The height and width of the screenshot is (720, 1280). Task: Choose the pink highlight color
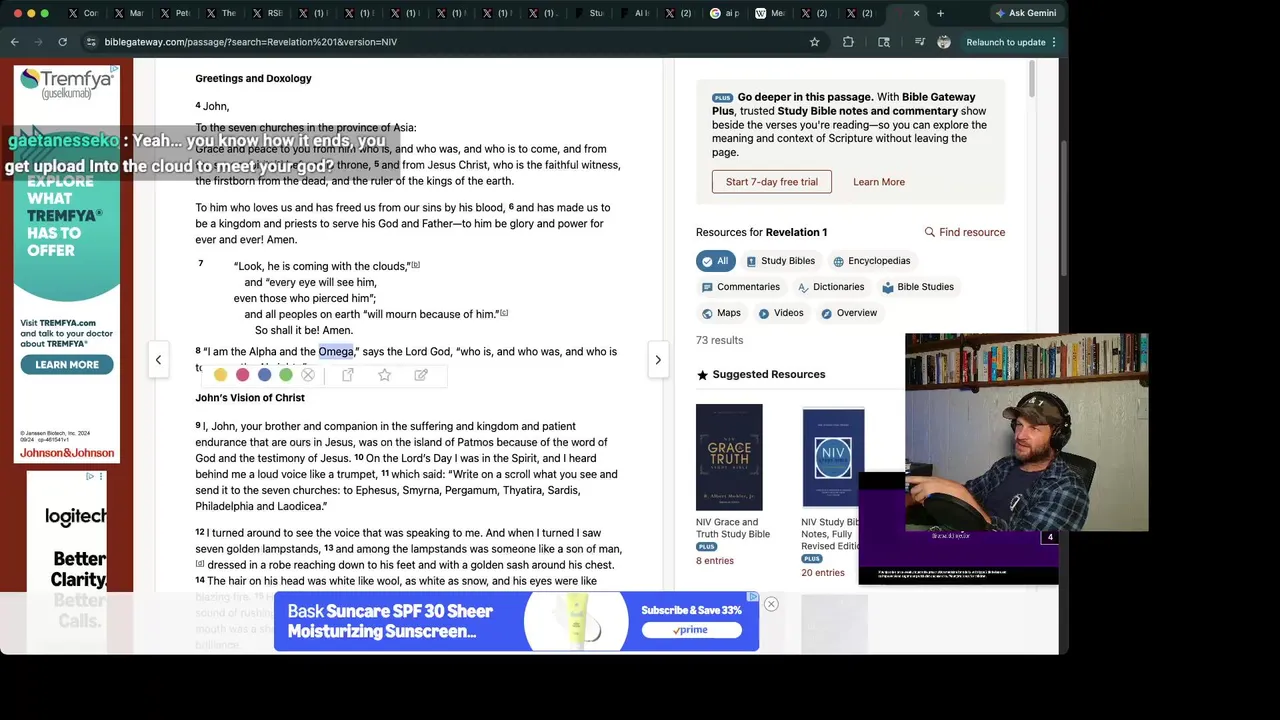point(242,375)
